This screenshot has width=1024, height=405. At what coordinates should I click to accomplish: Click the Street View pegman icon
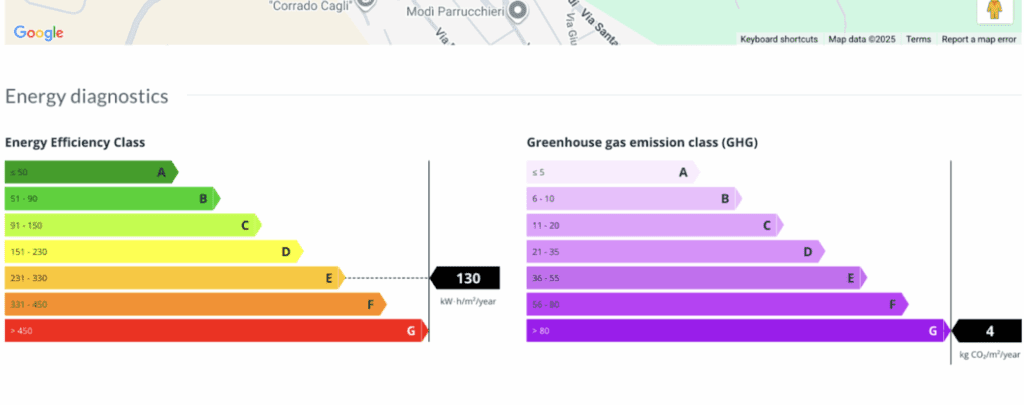tap(993, 10)
